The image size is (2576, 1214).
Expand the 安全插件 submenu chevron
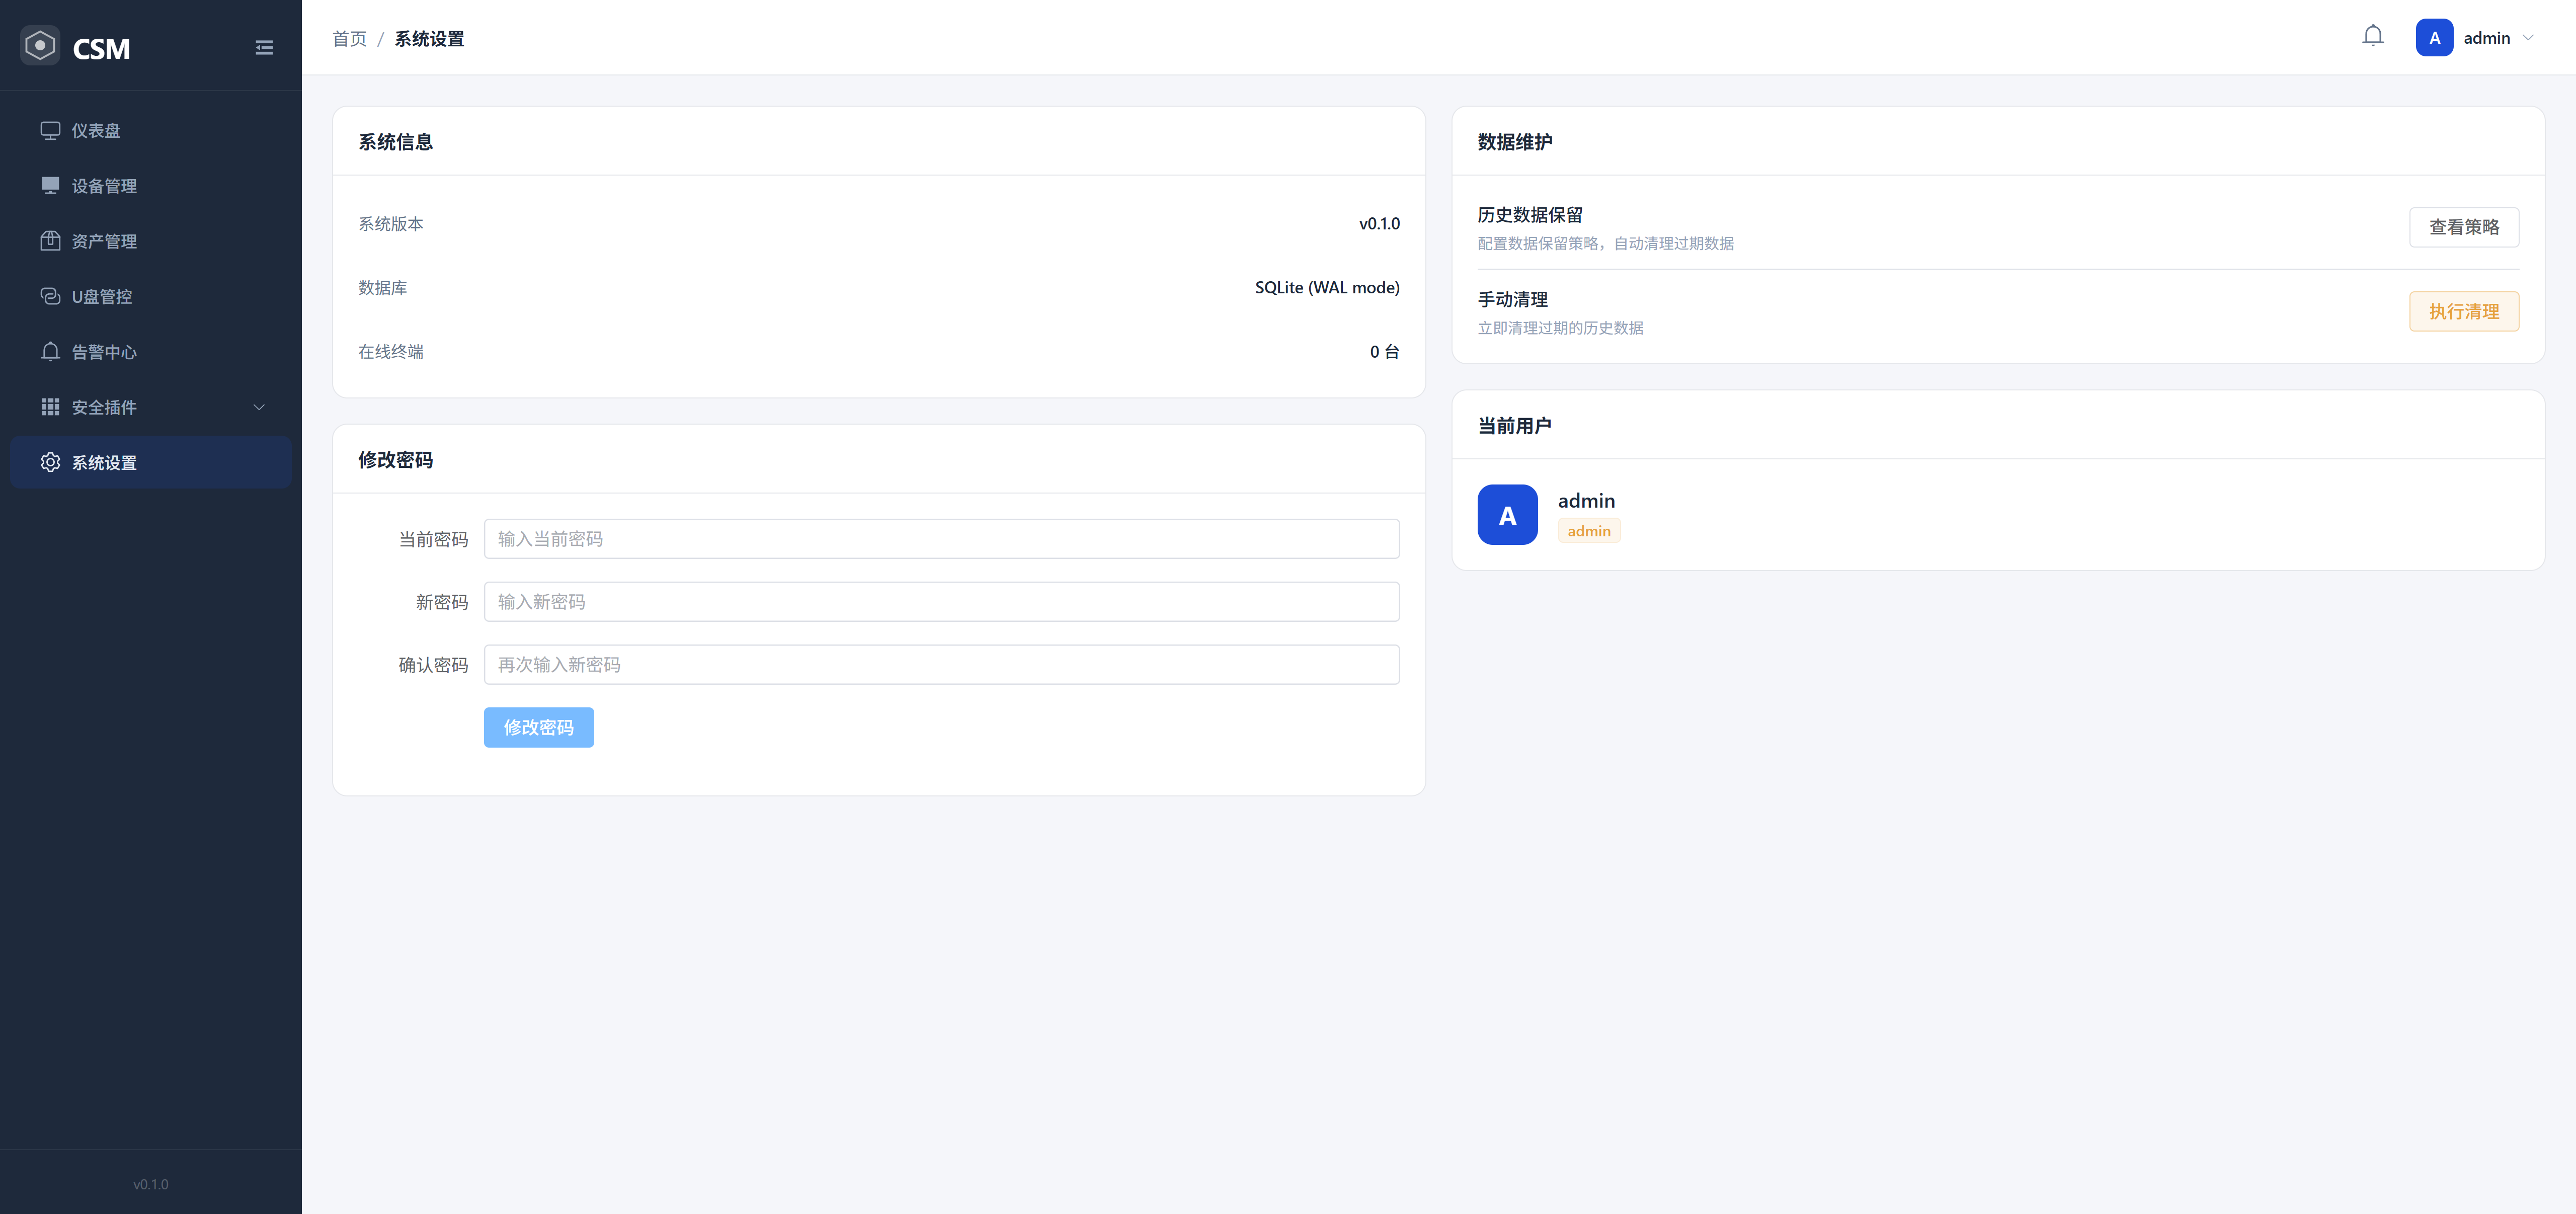pos(259,407)
